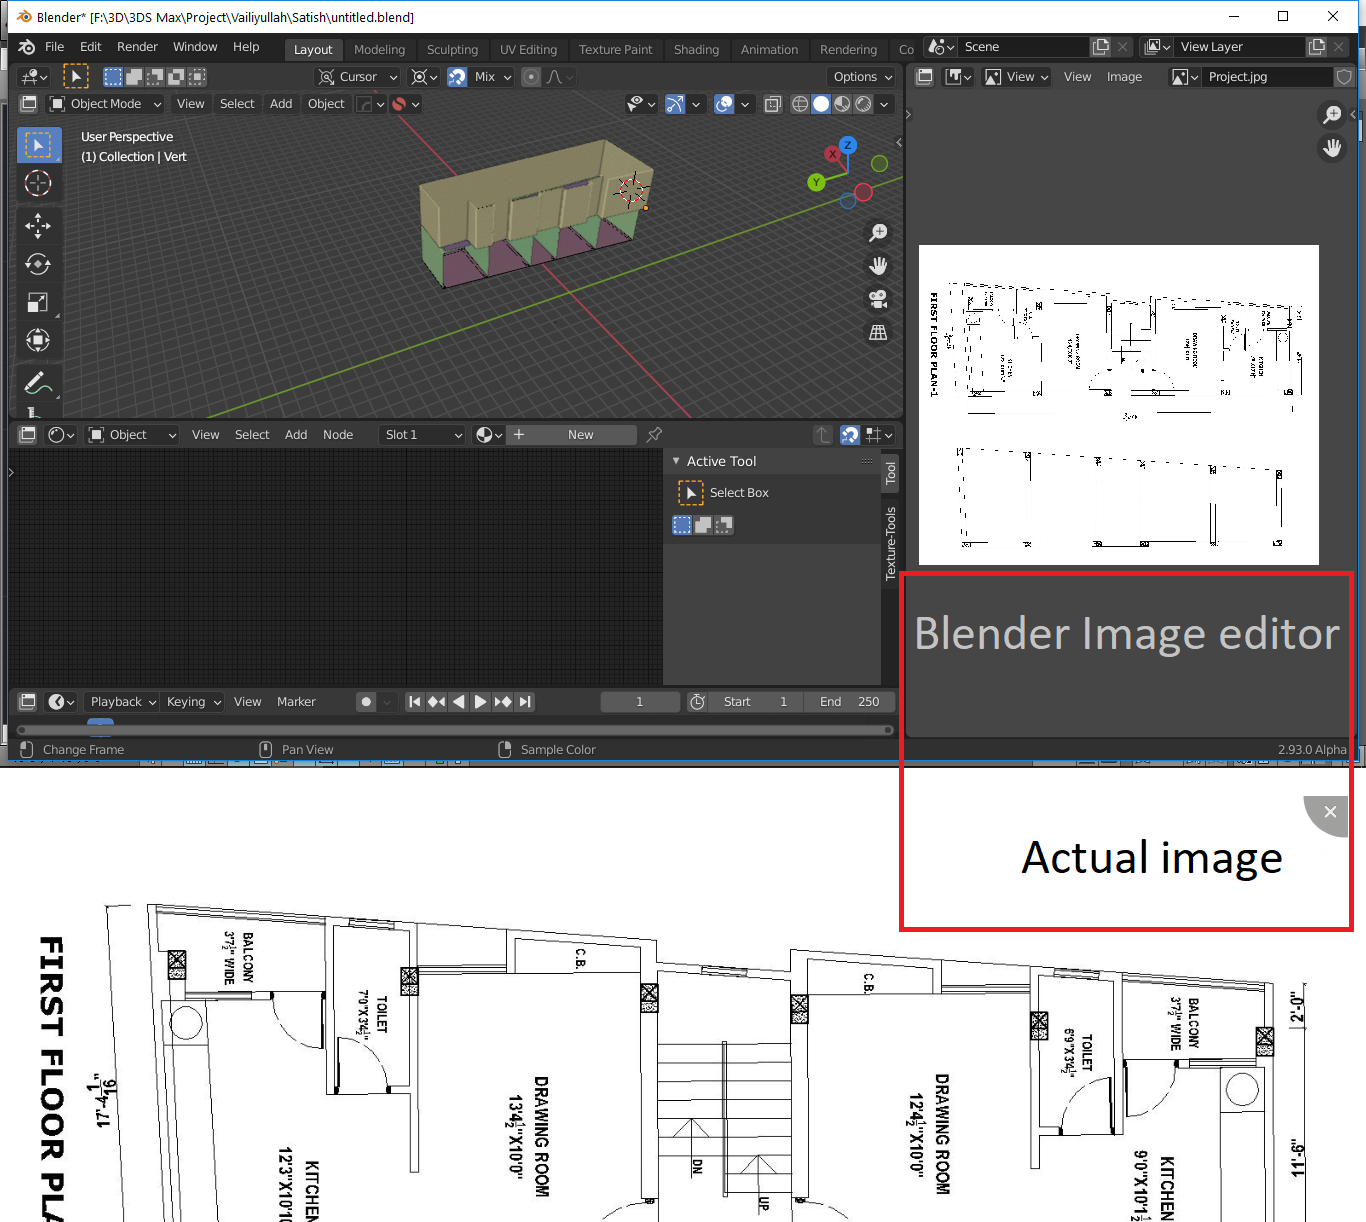Select the Rotate tool
This screenshot has height=1222, width=1366.
(x=38, y=264)
